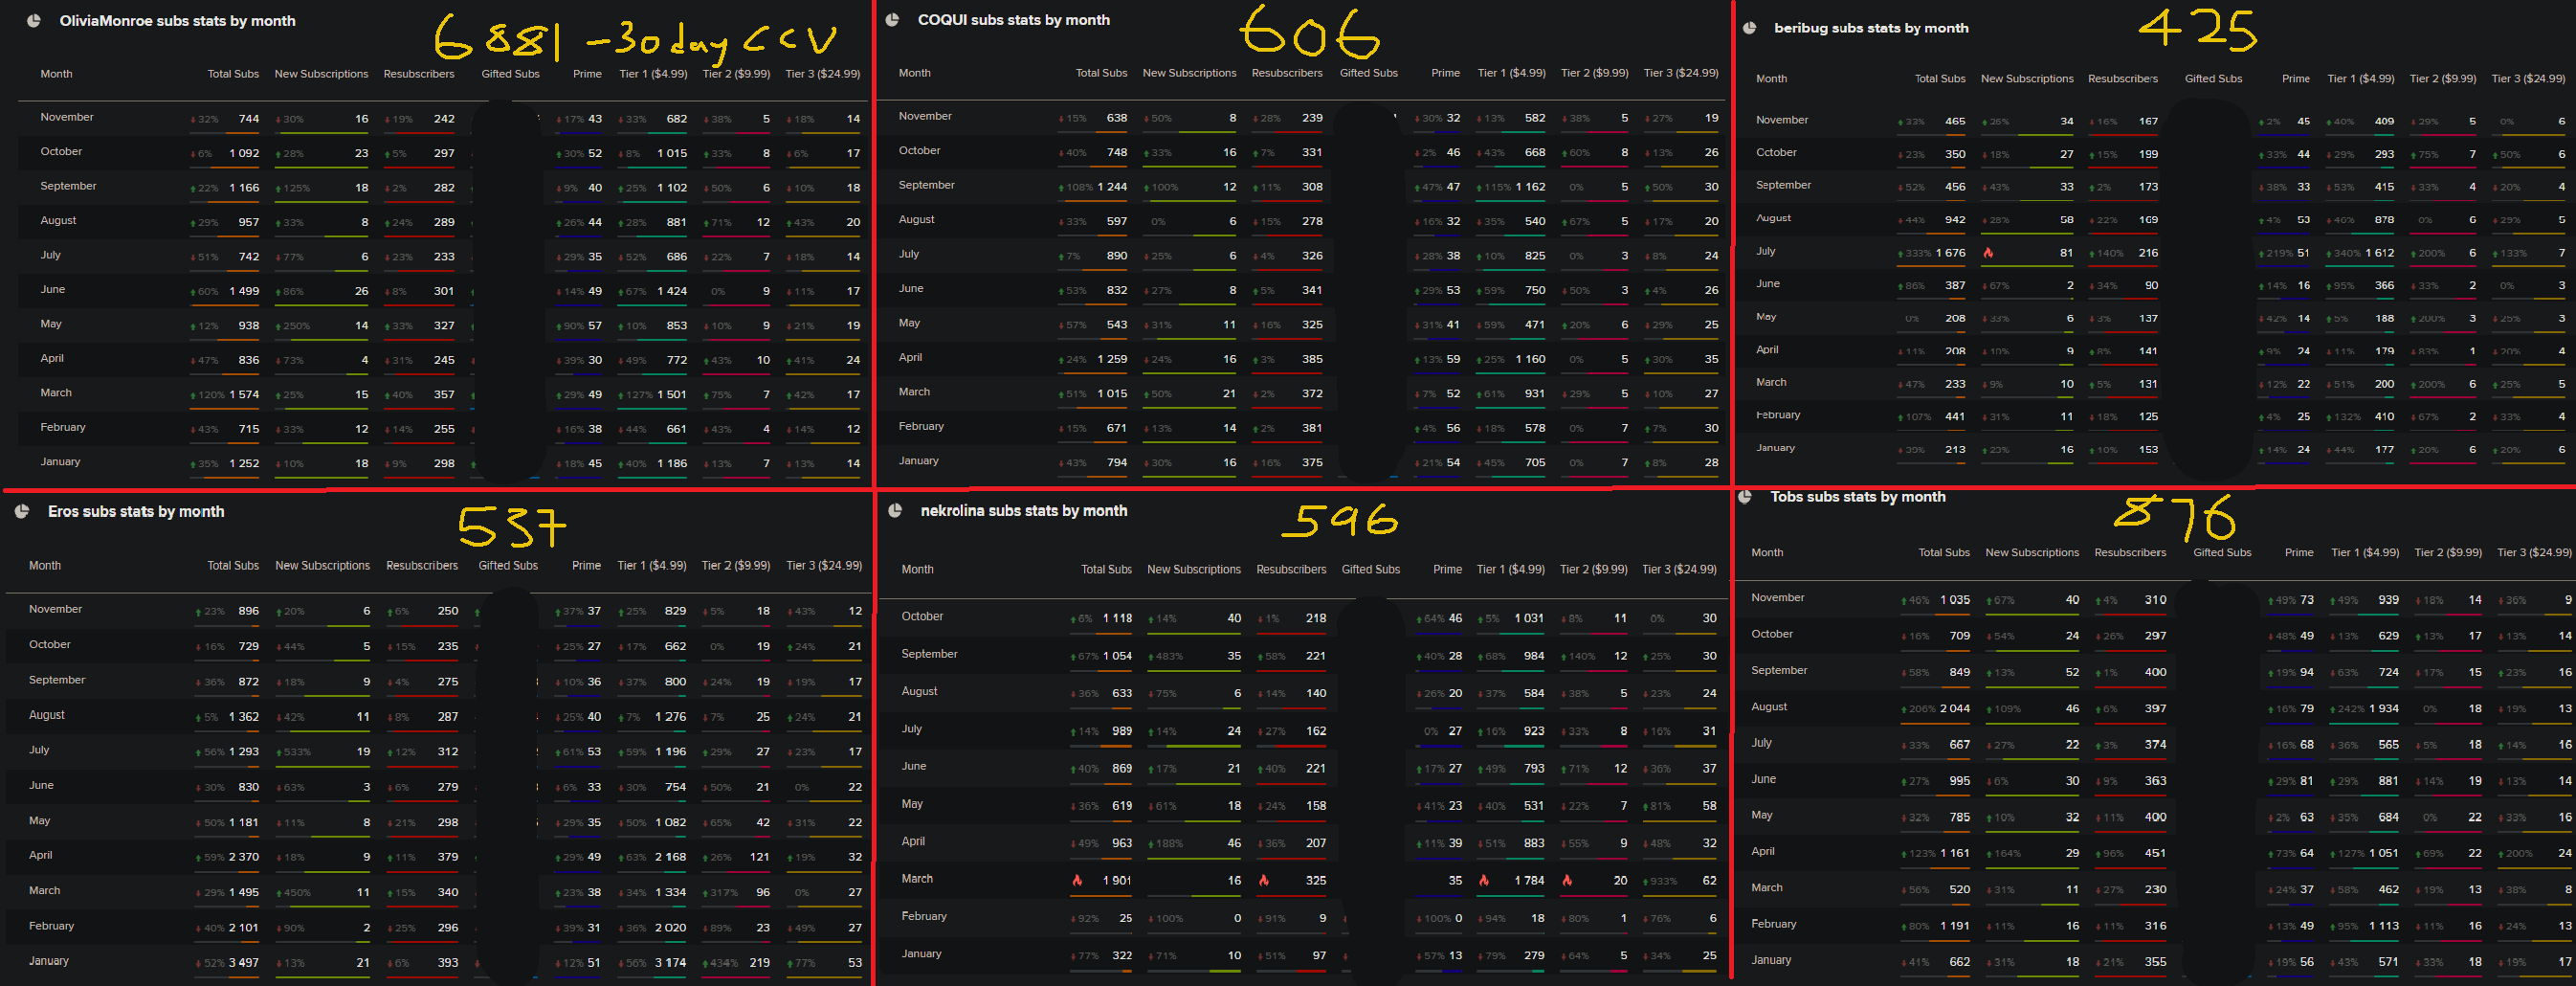Click August month label in Tobs table
The width and height of the screenshot is (2576, 986).
click(x=1769, y=707)
